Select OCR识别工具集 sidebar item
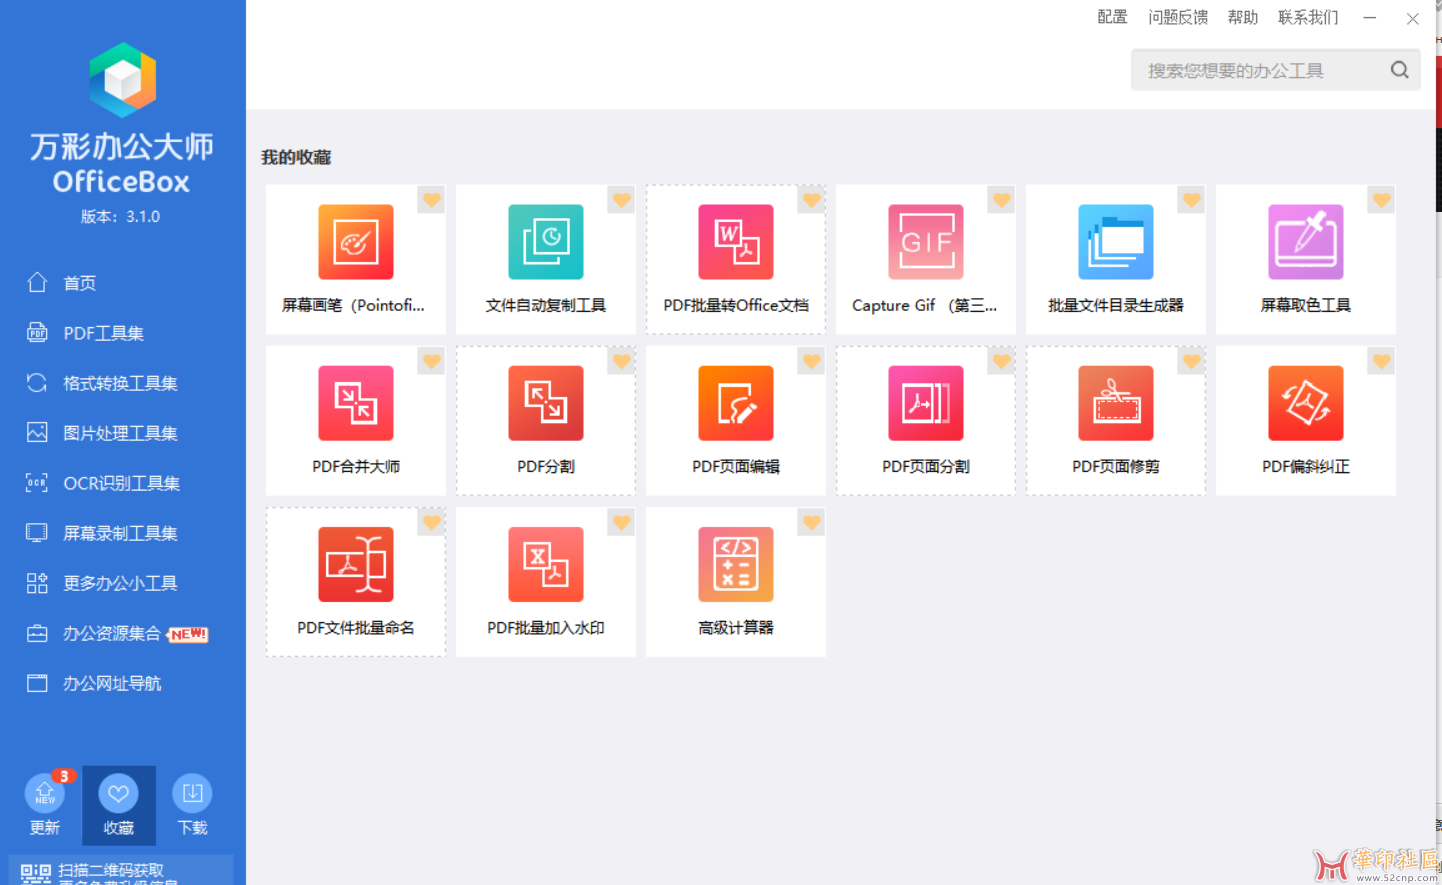Image resolution: width=1442 pixels, height=885 pixels. (x=123, y=483)
